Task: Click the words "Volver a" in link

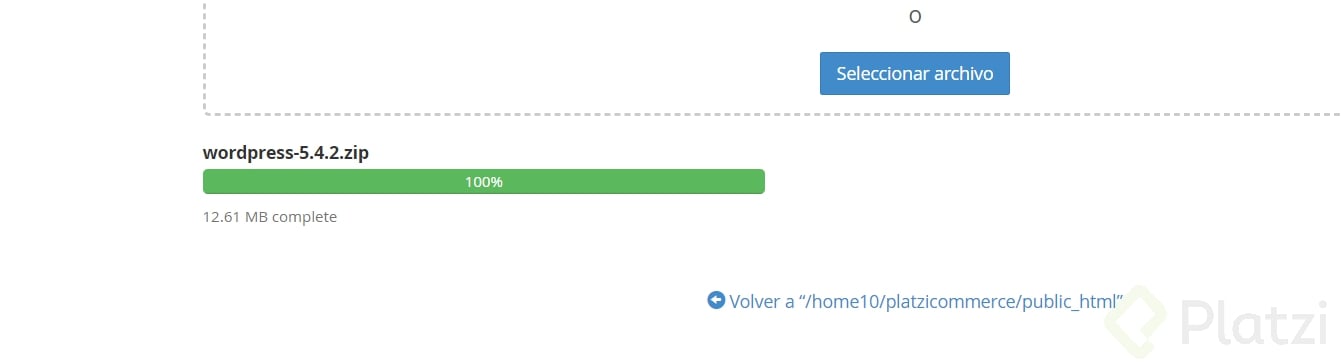Action: point(762,301)
